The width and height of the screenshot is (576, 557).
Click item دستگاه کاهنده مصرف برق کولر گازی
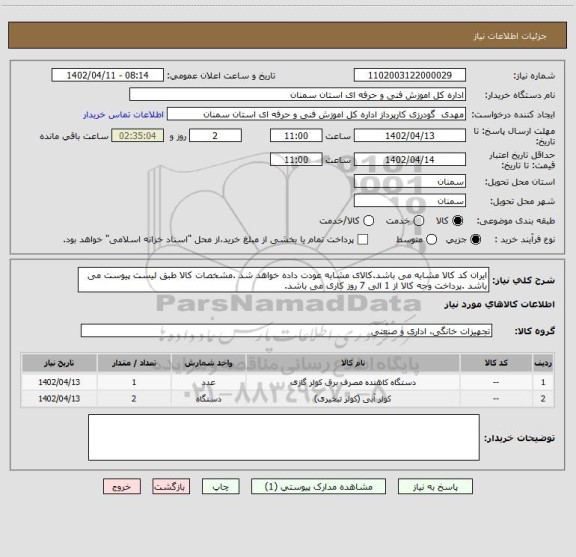pos(353,382)
